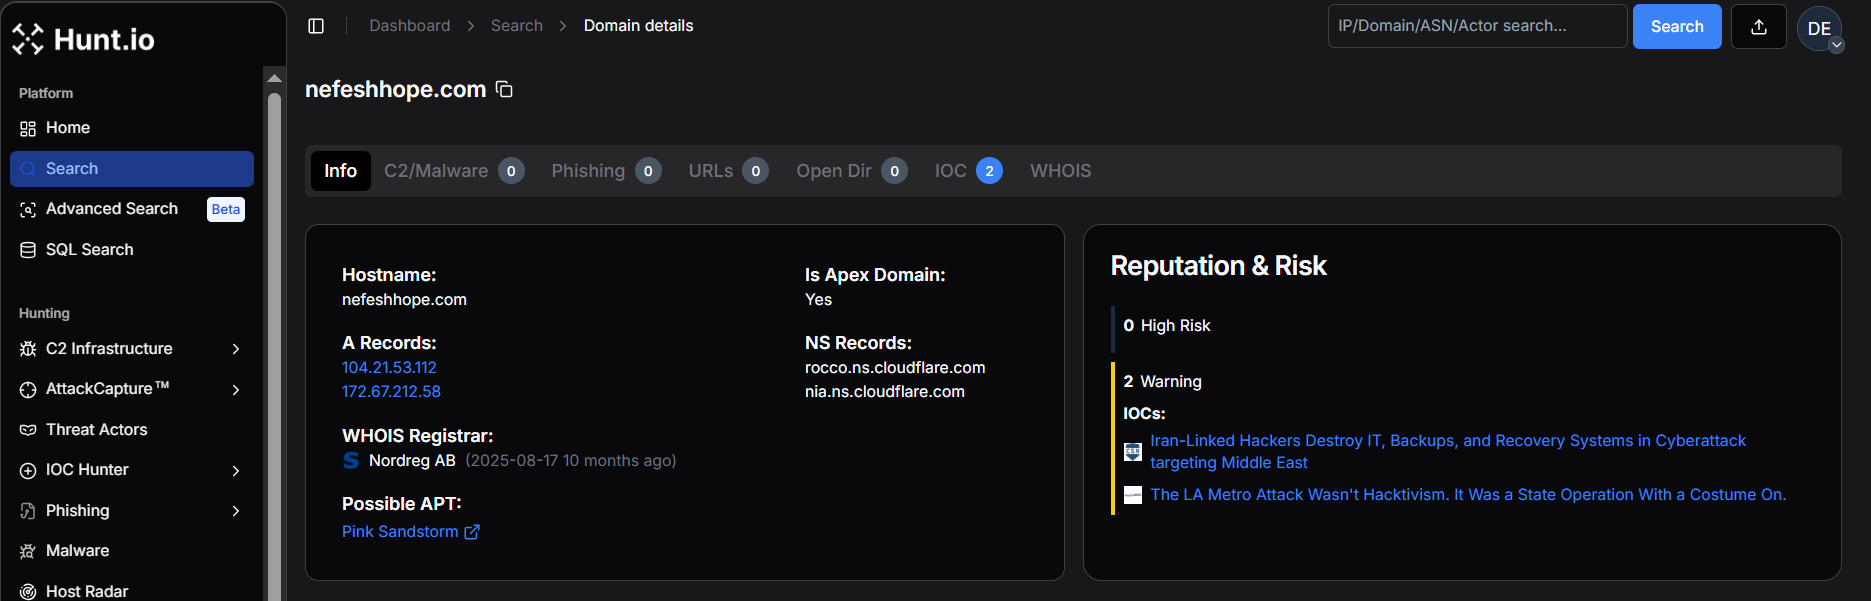Open the 172.67.212.58 A record link

click(x=391, y=392)
